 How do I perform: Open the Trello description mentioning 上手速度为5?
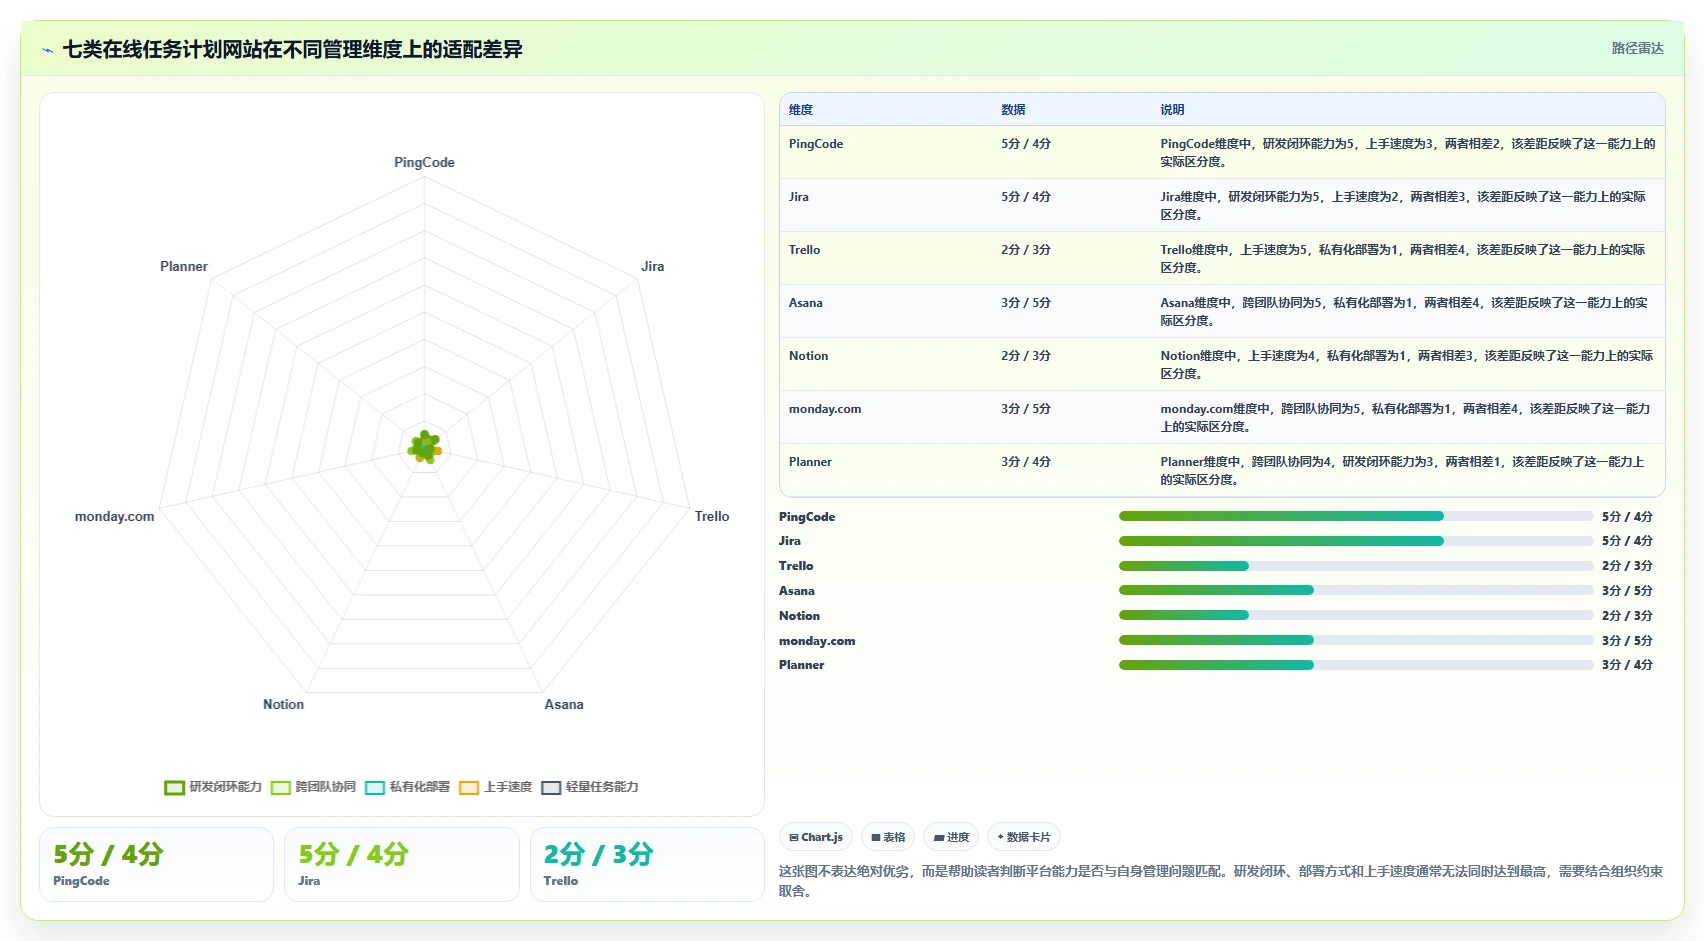point(1404,258)
